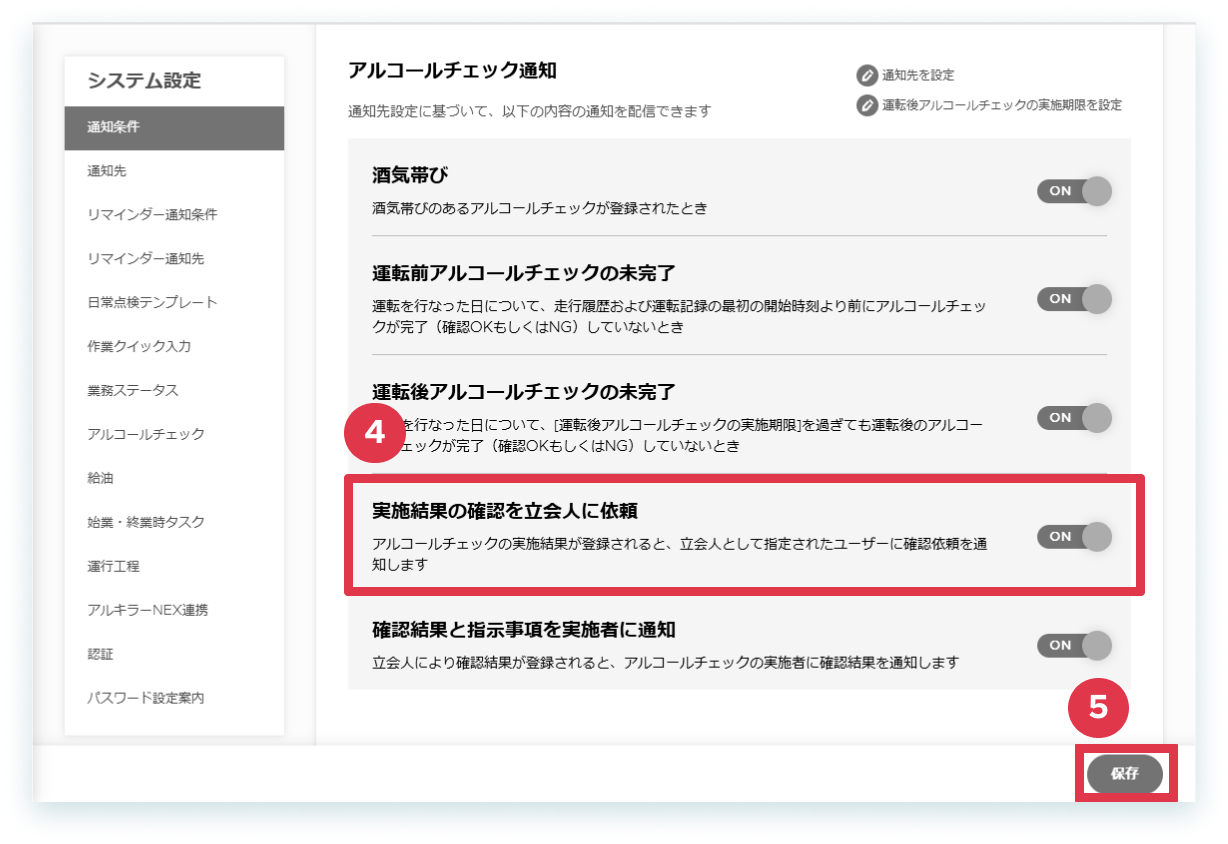Click the 運転前アルコールチェックの未完了 heading
Viewport: 1228px width, 844px height.
(x=524, y=274)
